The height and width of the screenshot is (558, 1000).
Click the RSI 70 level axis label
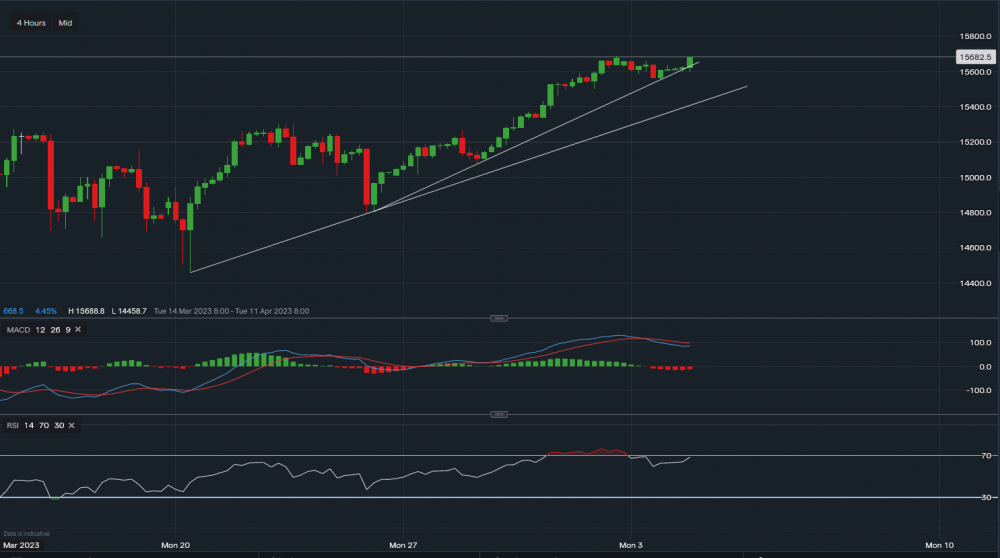click(x=987, y=456)
